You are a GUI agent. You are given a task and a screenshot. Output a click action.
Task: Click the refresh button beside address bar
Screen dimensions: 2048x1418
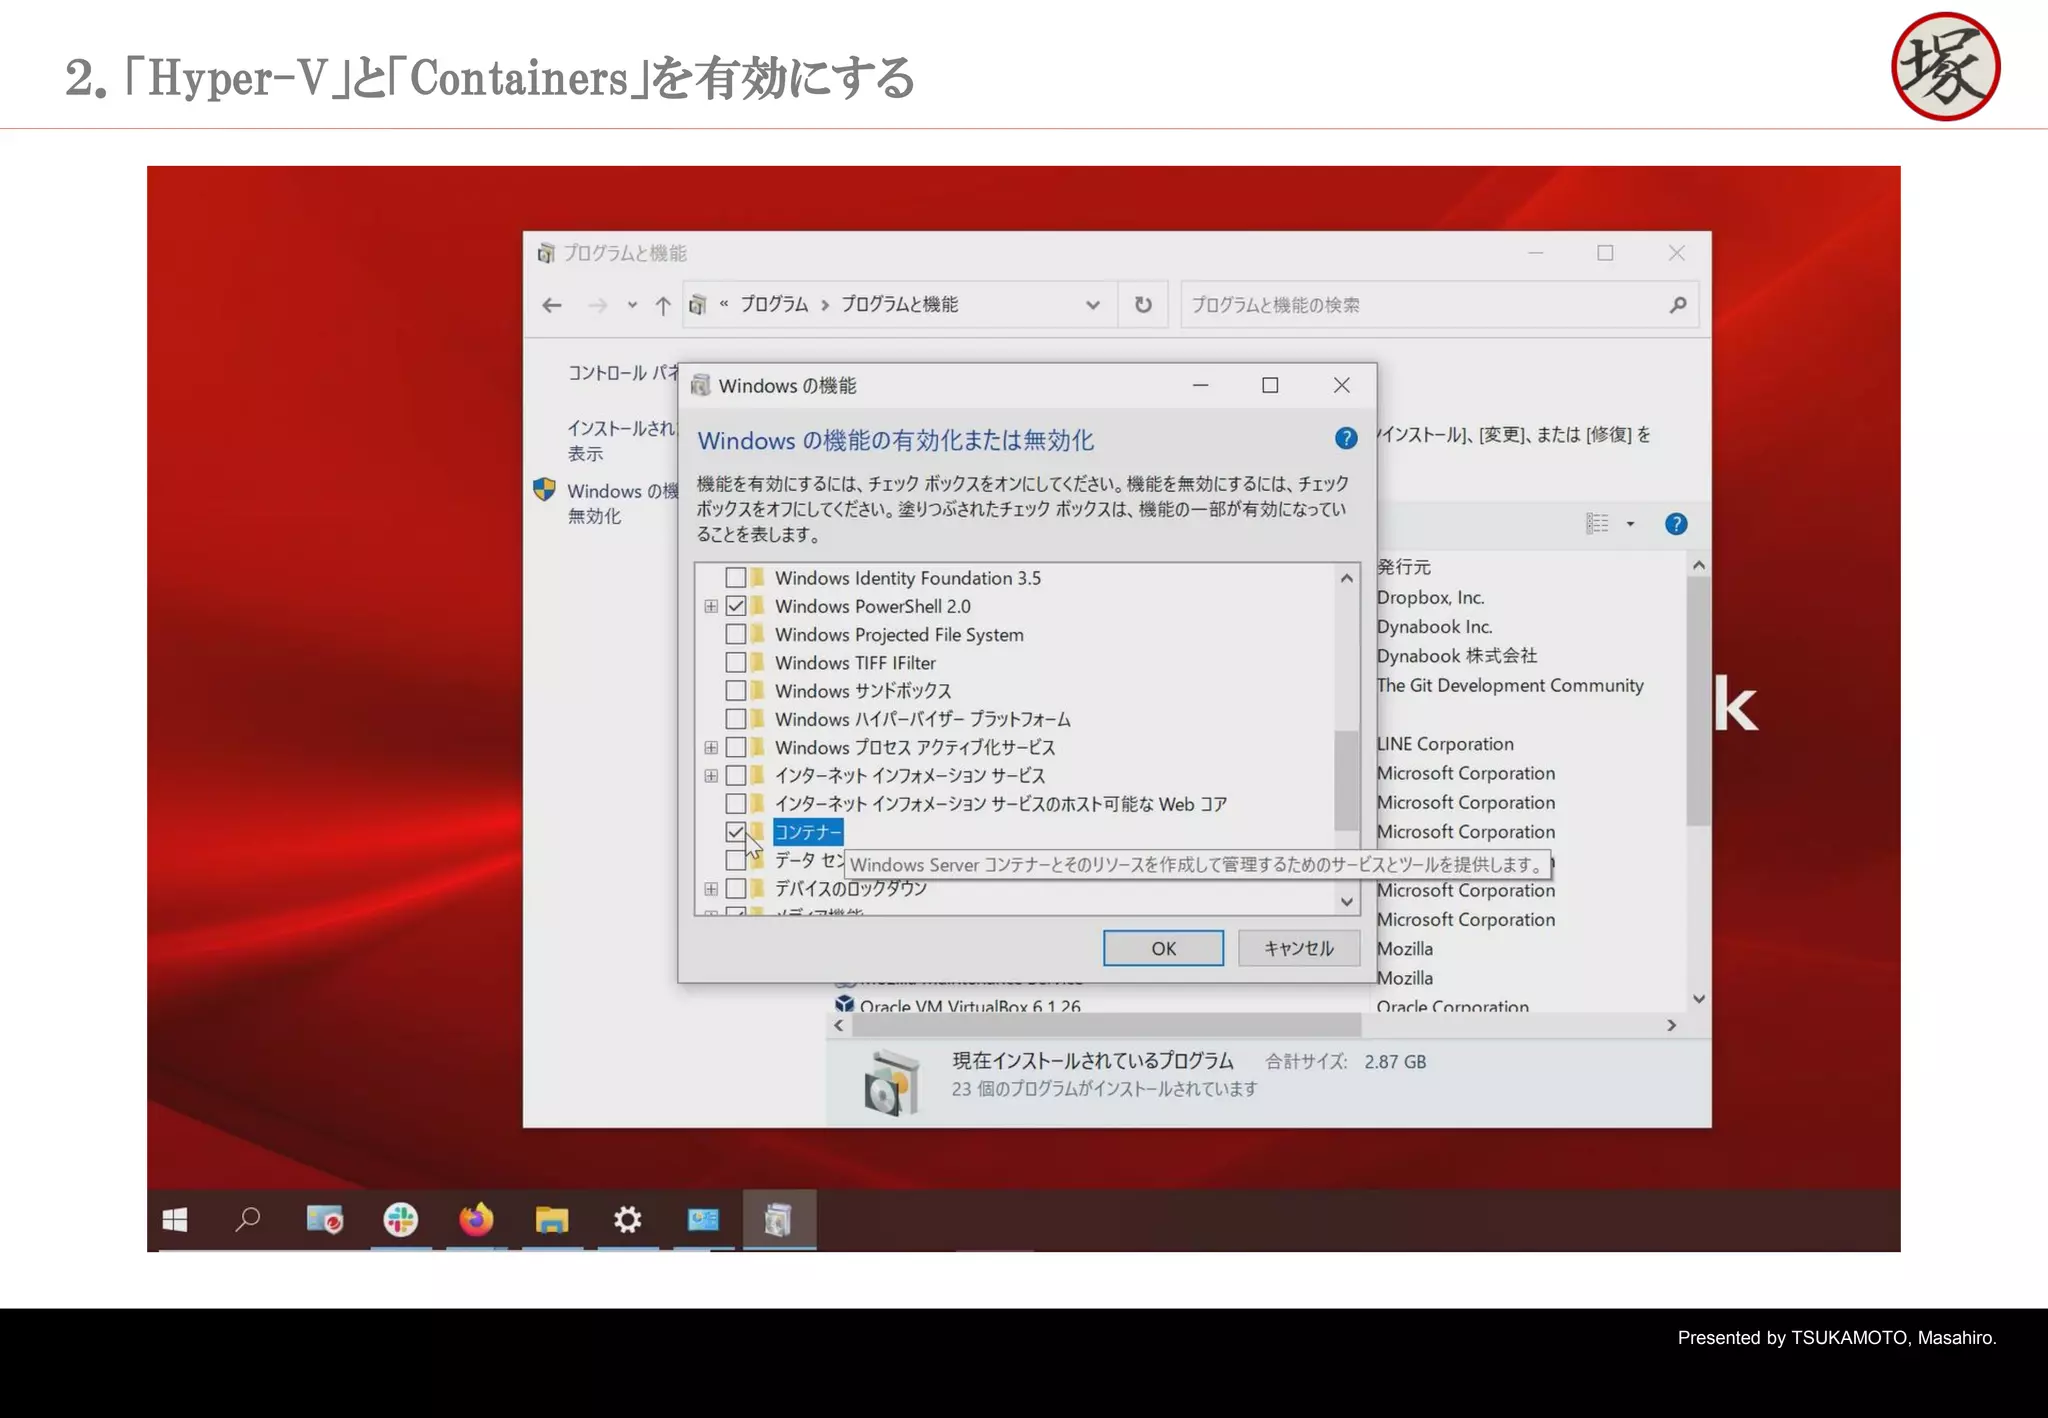point(1143,305)
